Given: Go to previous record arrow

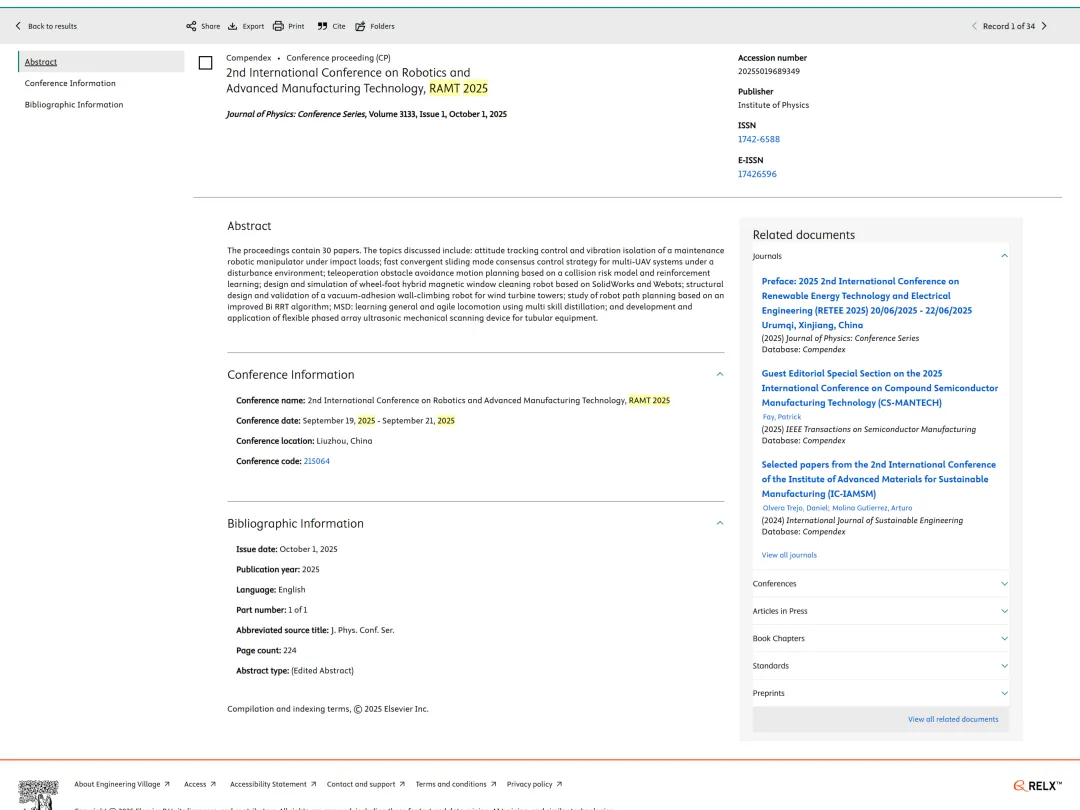Looking at the screenshot, I should coord(974,26).
